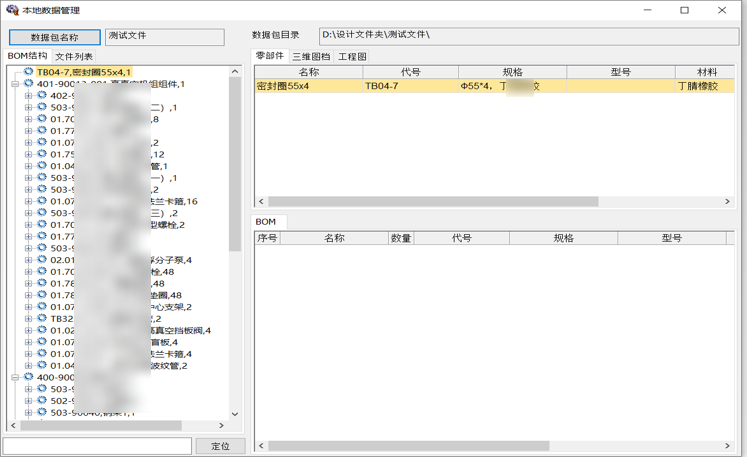The image size is (751, 457).
Task: Click the gear icon of node 401-900
Action: tap(29, 84)
